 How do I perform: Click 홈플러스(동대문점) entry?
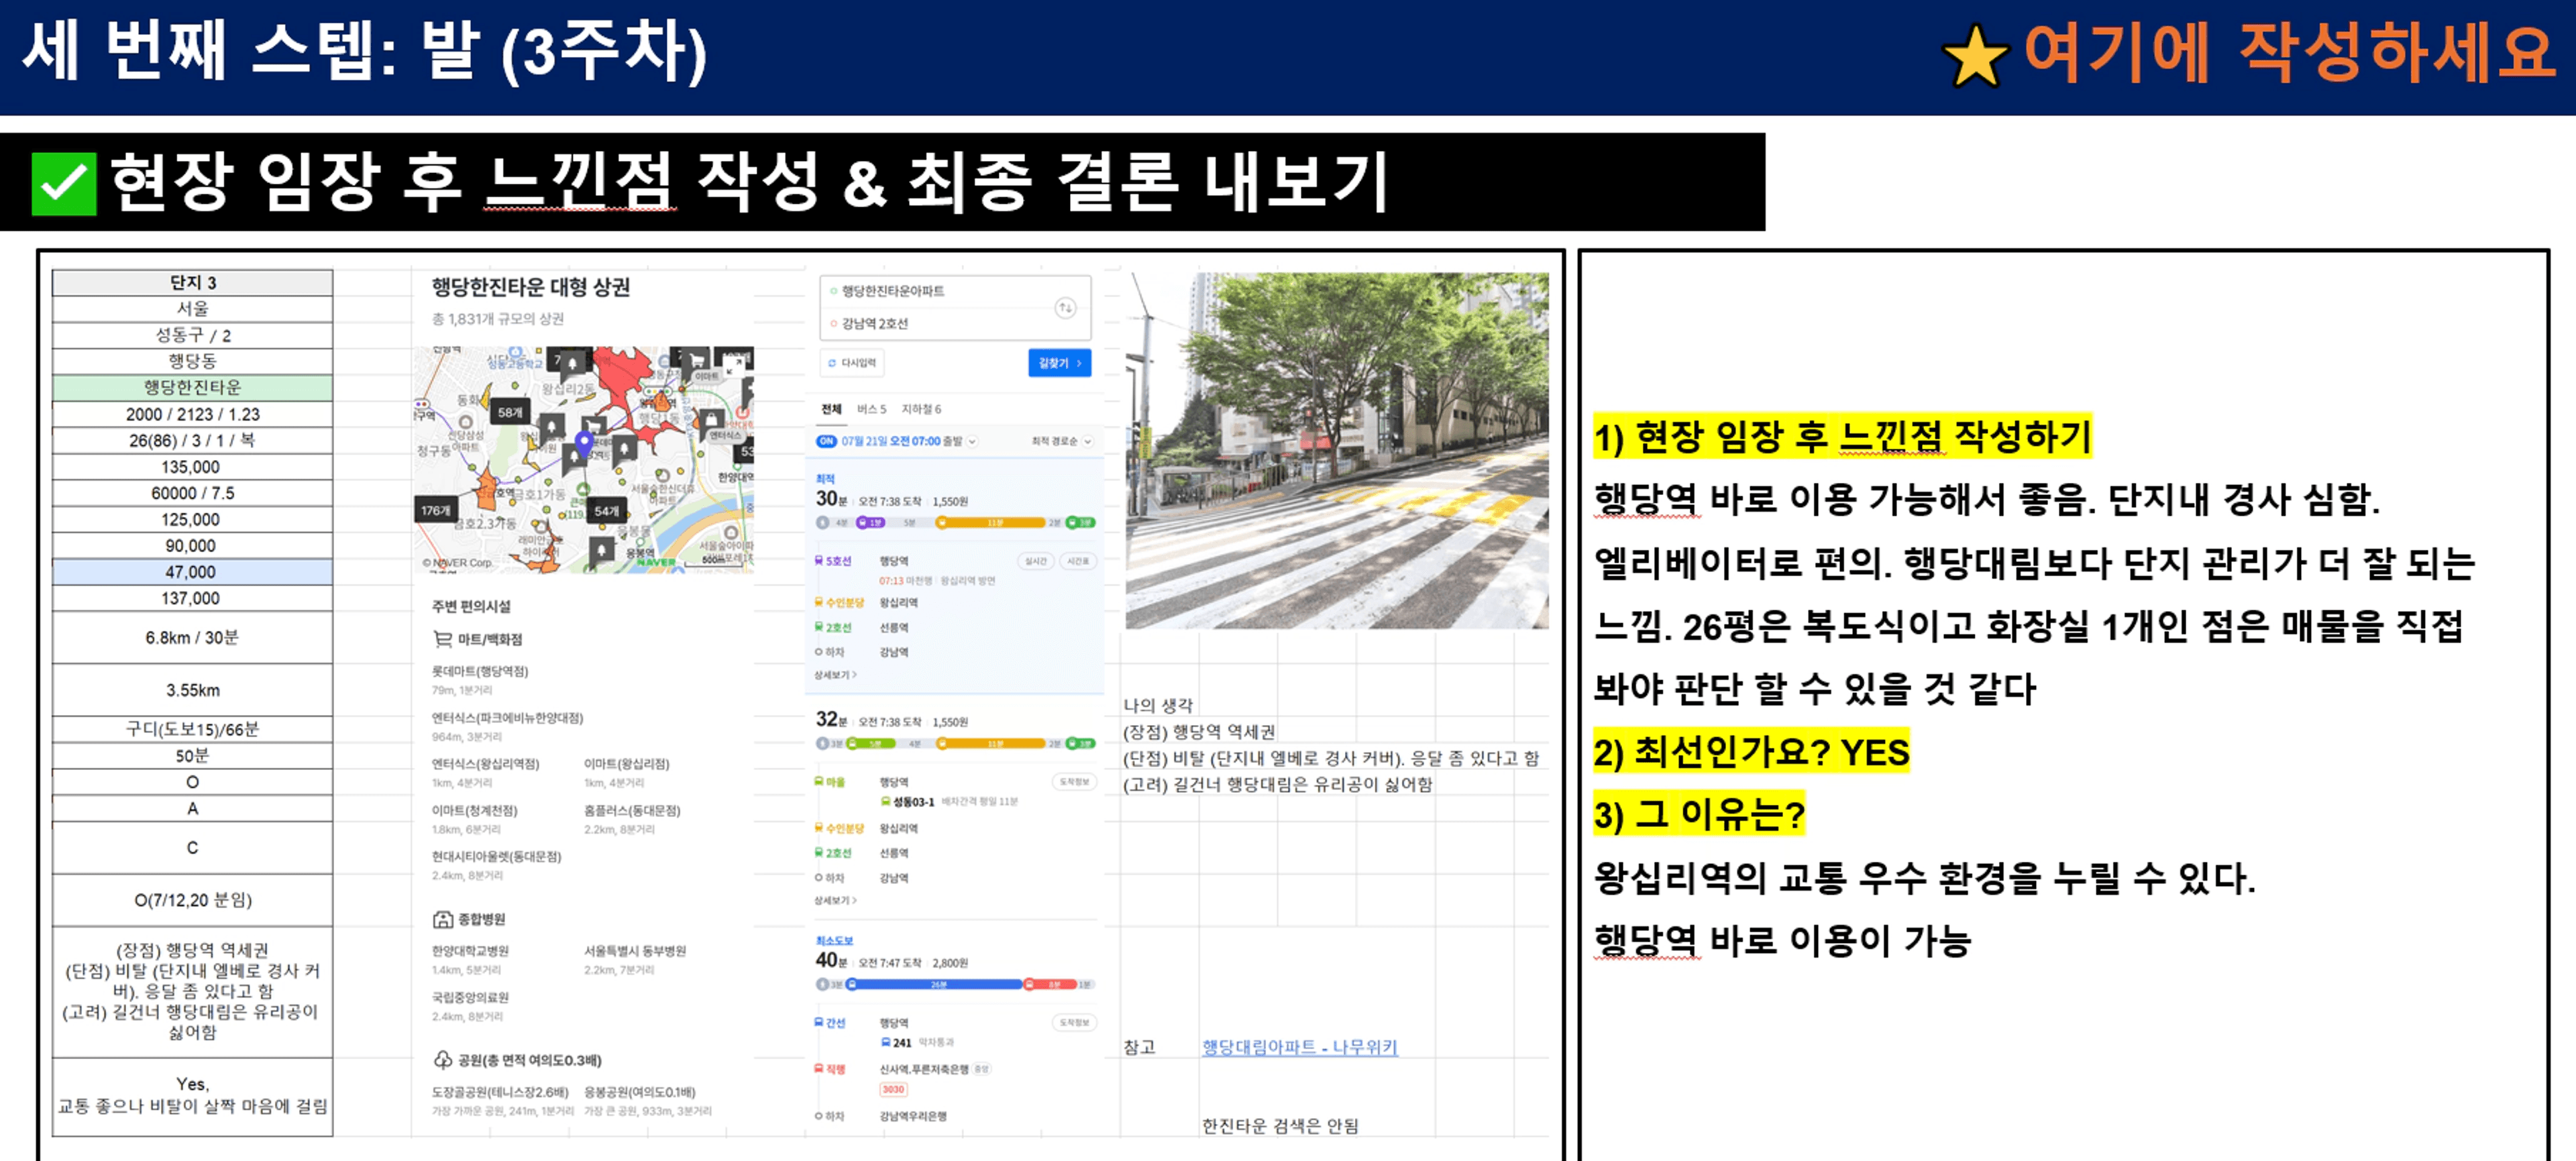point(632,810)
